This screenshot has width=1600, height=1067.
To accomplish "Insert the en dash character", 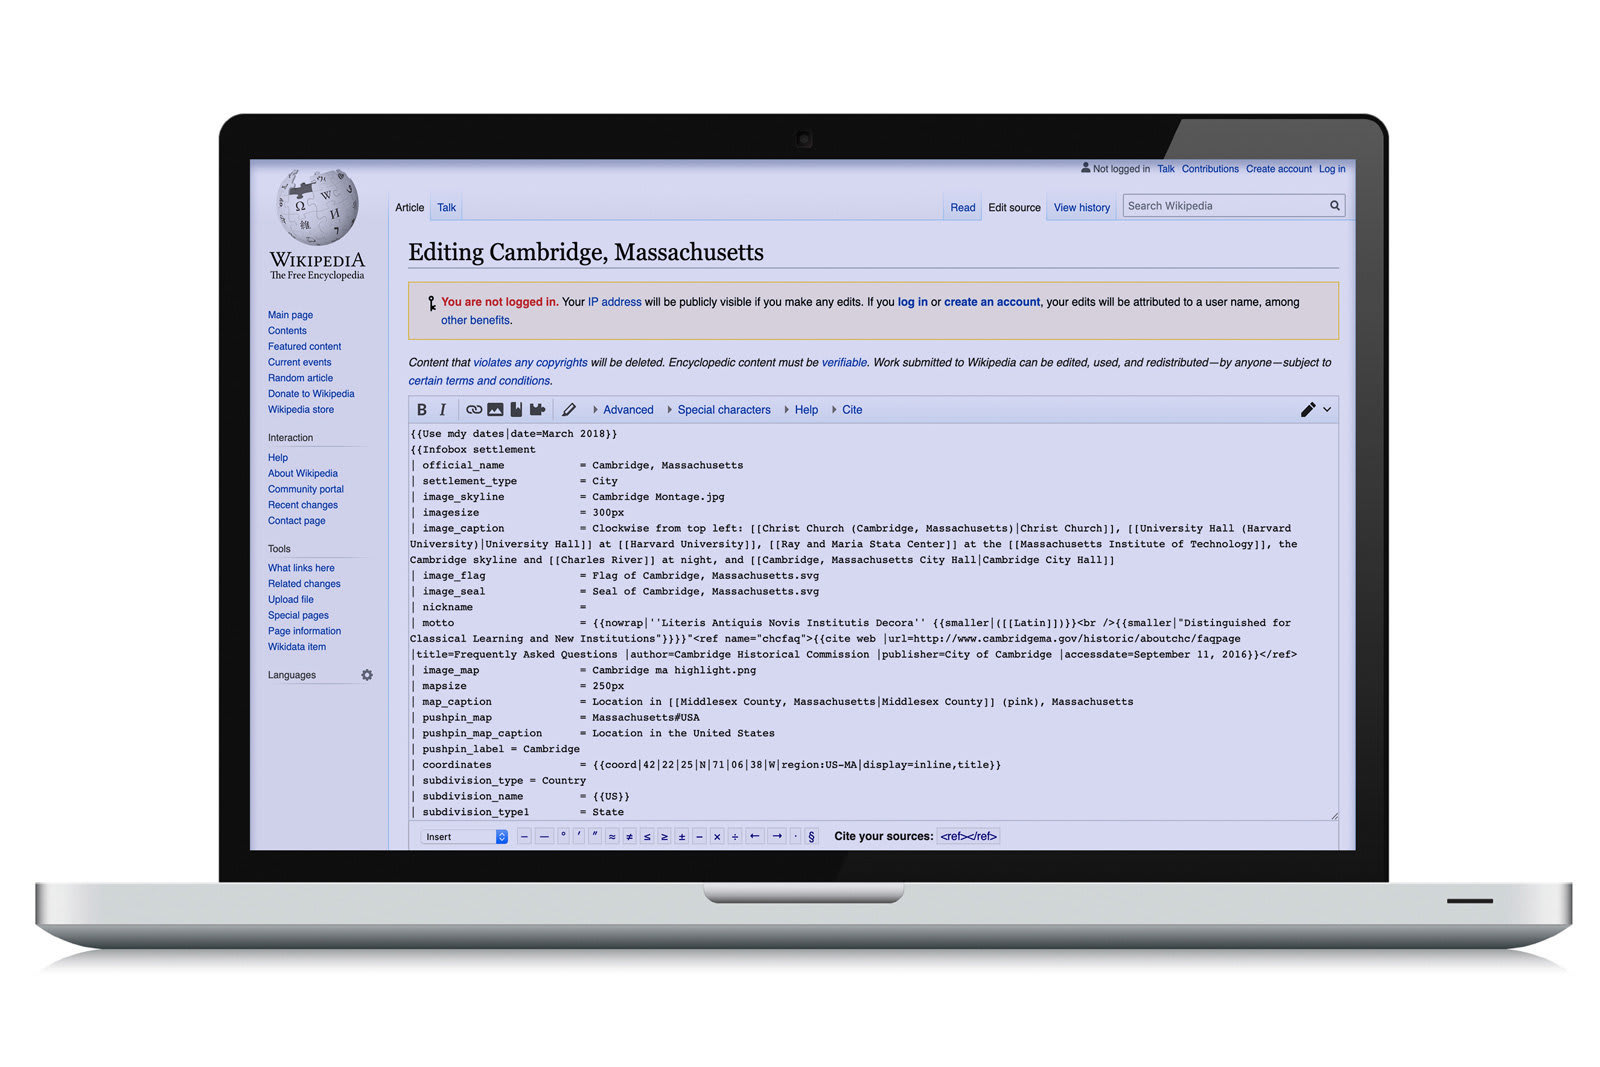I will click(524, 837).
